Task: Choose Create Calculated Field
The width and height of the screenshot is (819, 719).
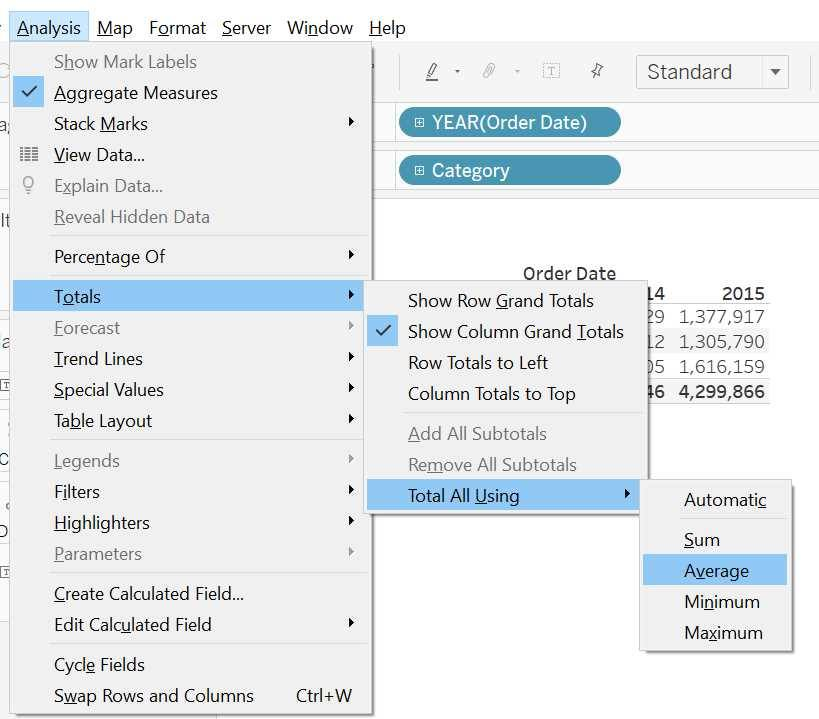Action: [148, 594]
